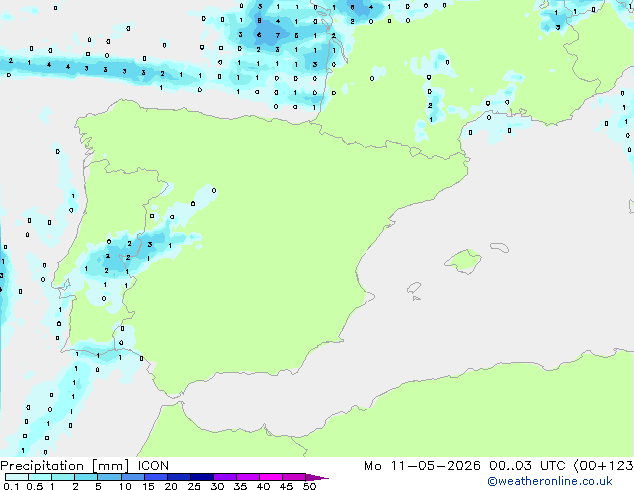The height and width of the screenshot is (490, 634).
Task: Click the Ibiza island outline
Action: click(414, 288)
